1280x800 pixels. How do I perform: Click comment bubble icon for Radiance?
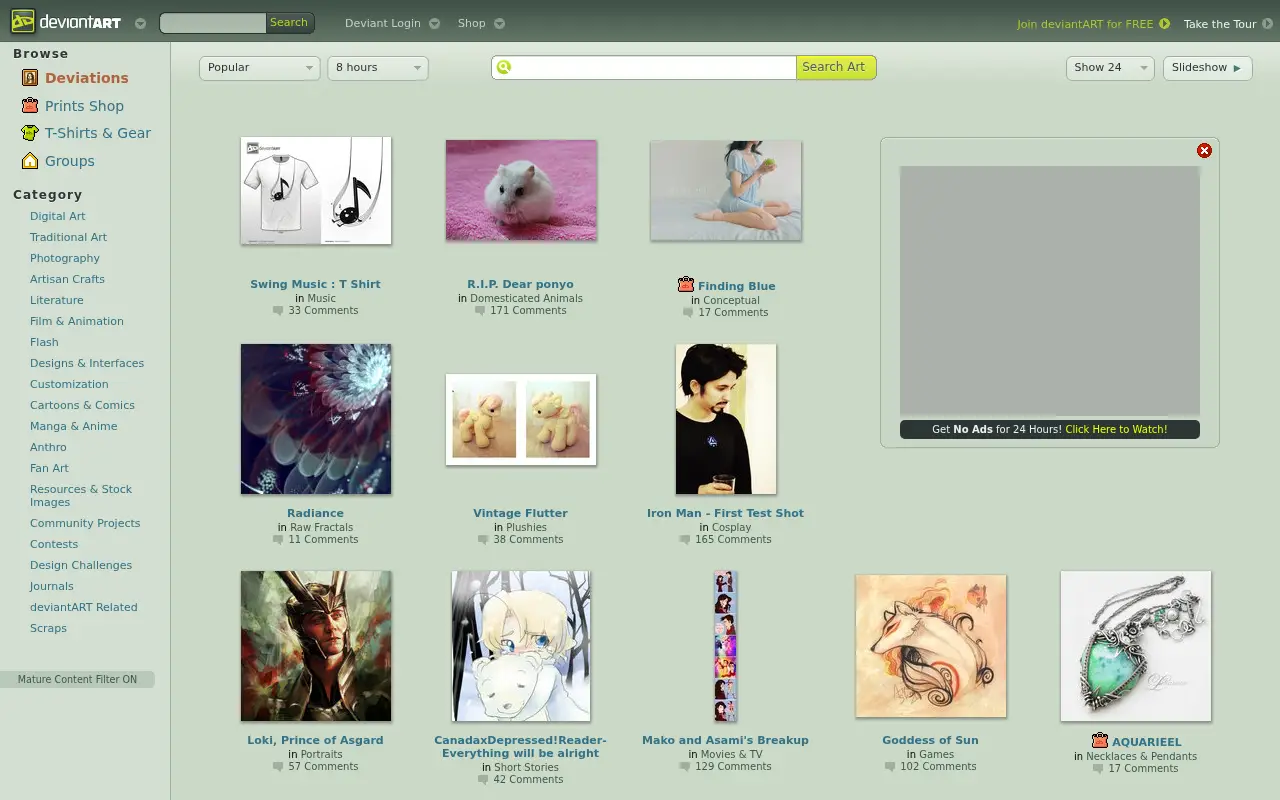pos(278,540)
